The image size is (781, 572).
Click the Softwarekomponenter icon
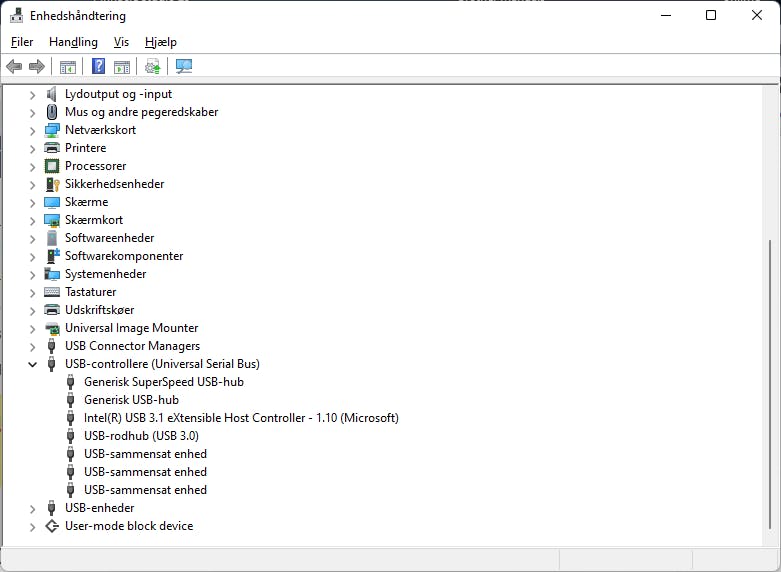tap(52, 256)
